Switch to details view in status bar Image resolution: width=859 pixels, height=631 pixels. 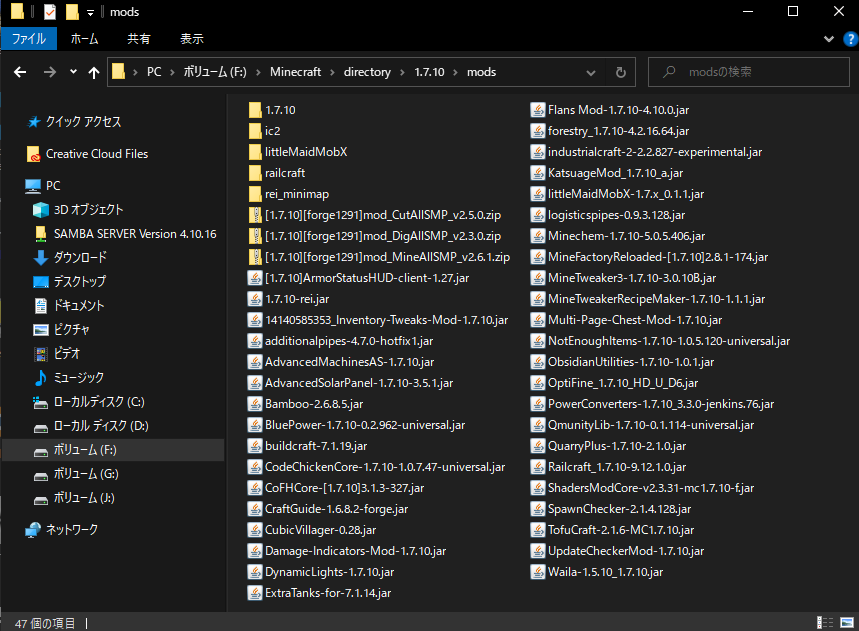(824, 623)
